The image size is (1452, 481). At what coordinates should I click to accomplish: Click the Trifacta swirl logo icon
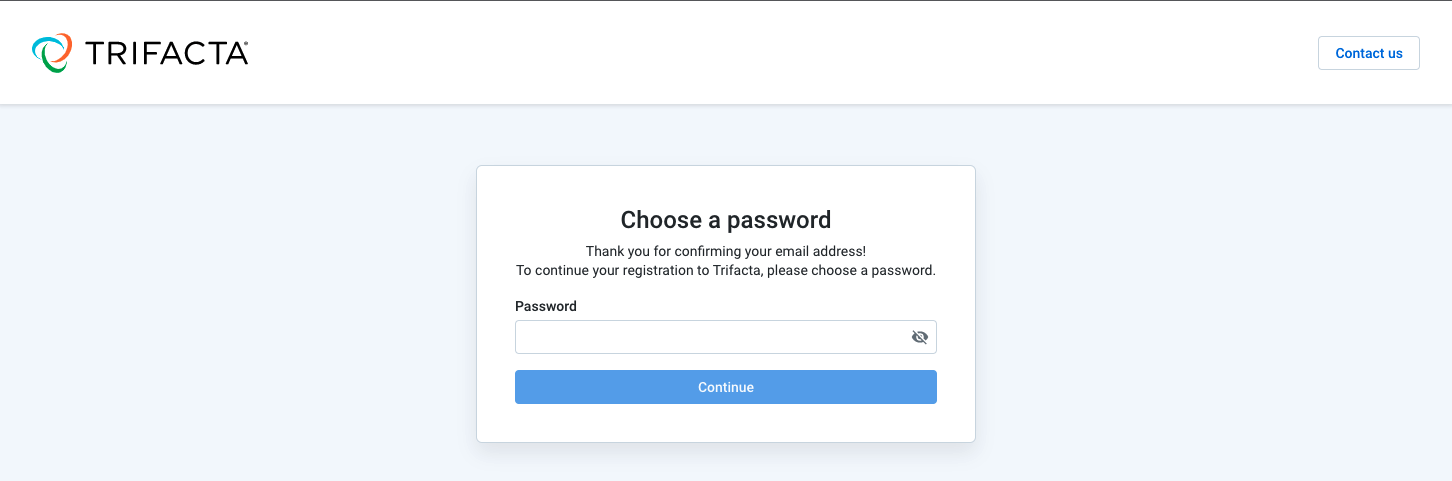tap(52, 53)
